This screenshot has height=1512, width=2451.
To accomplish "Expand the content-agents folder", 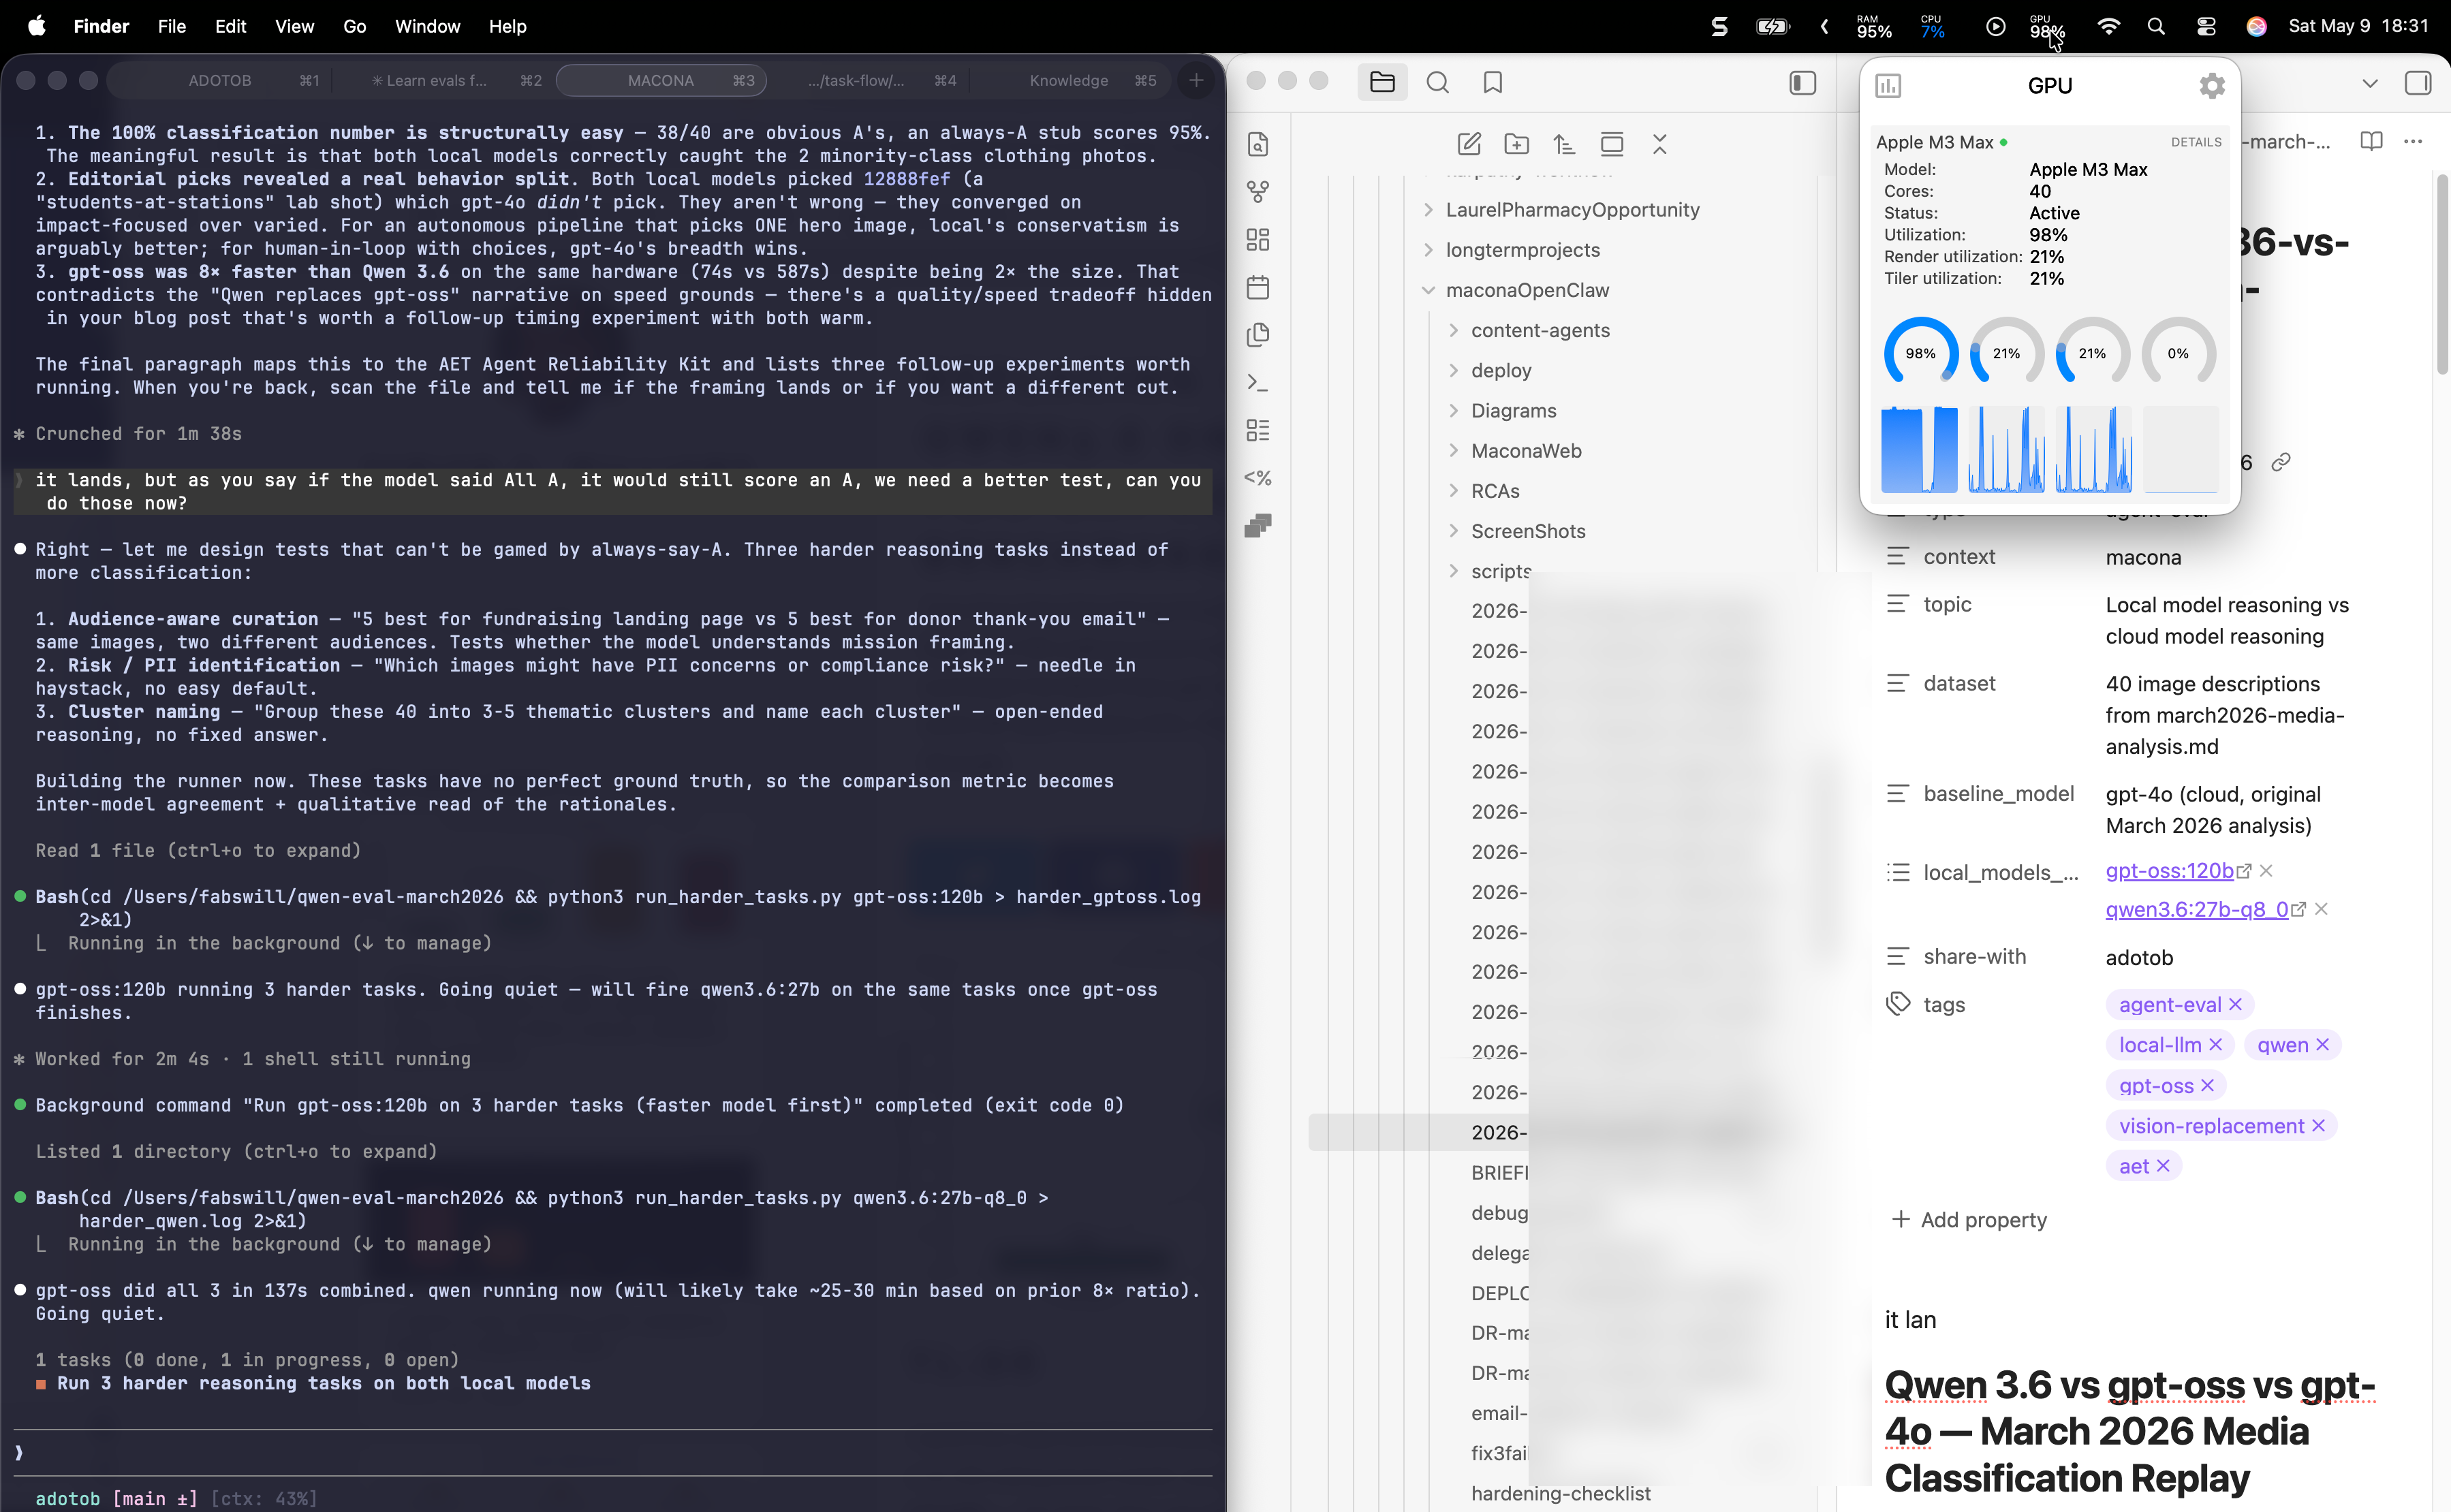I will pos(1453,330).
